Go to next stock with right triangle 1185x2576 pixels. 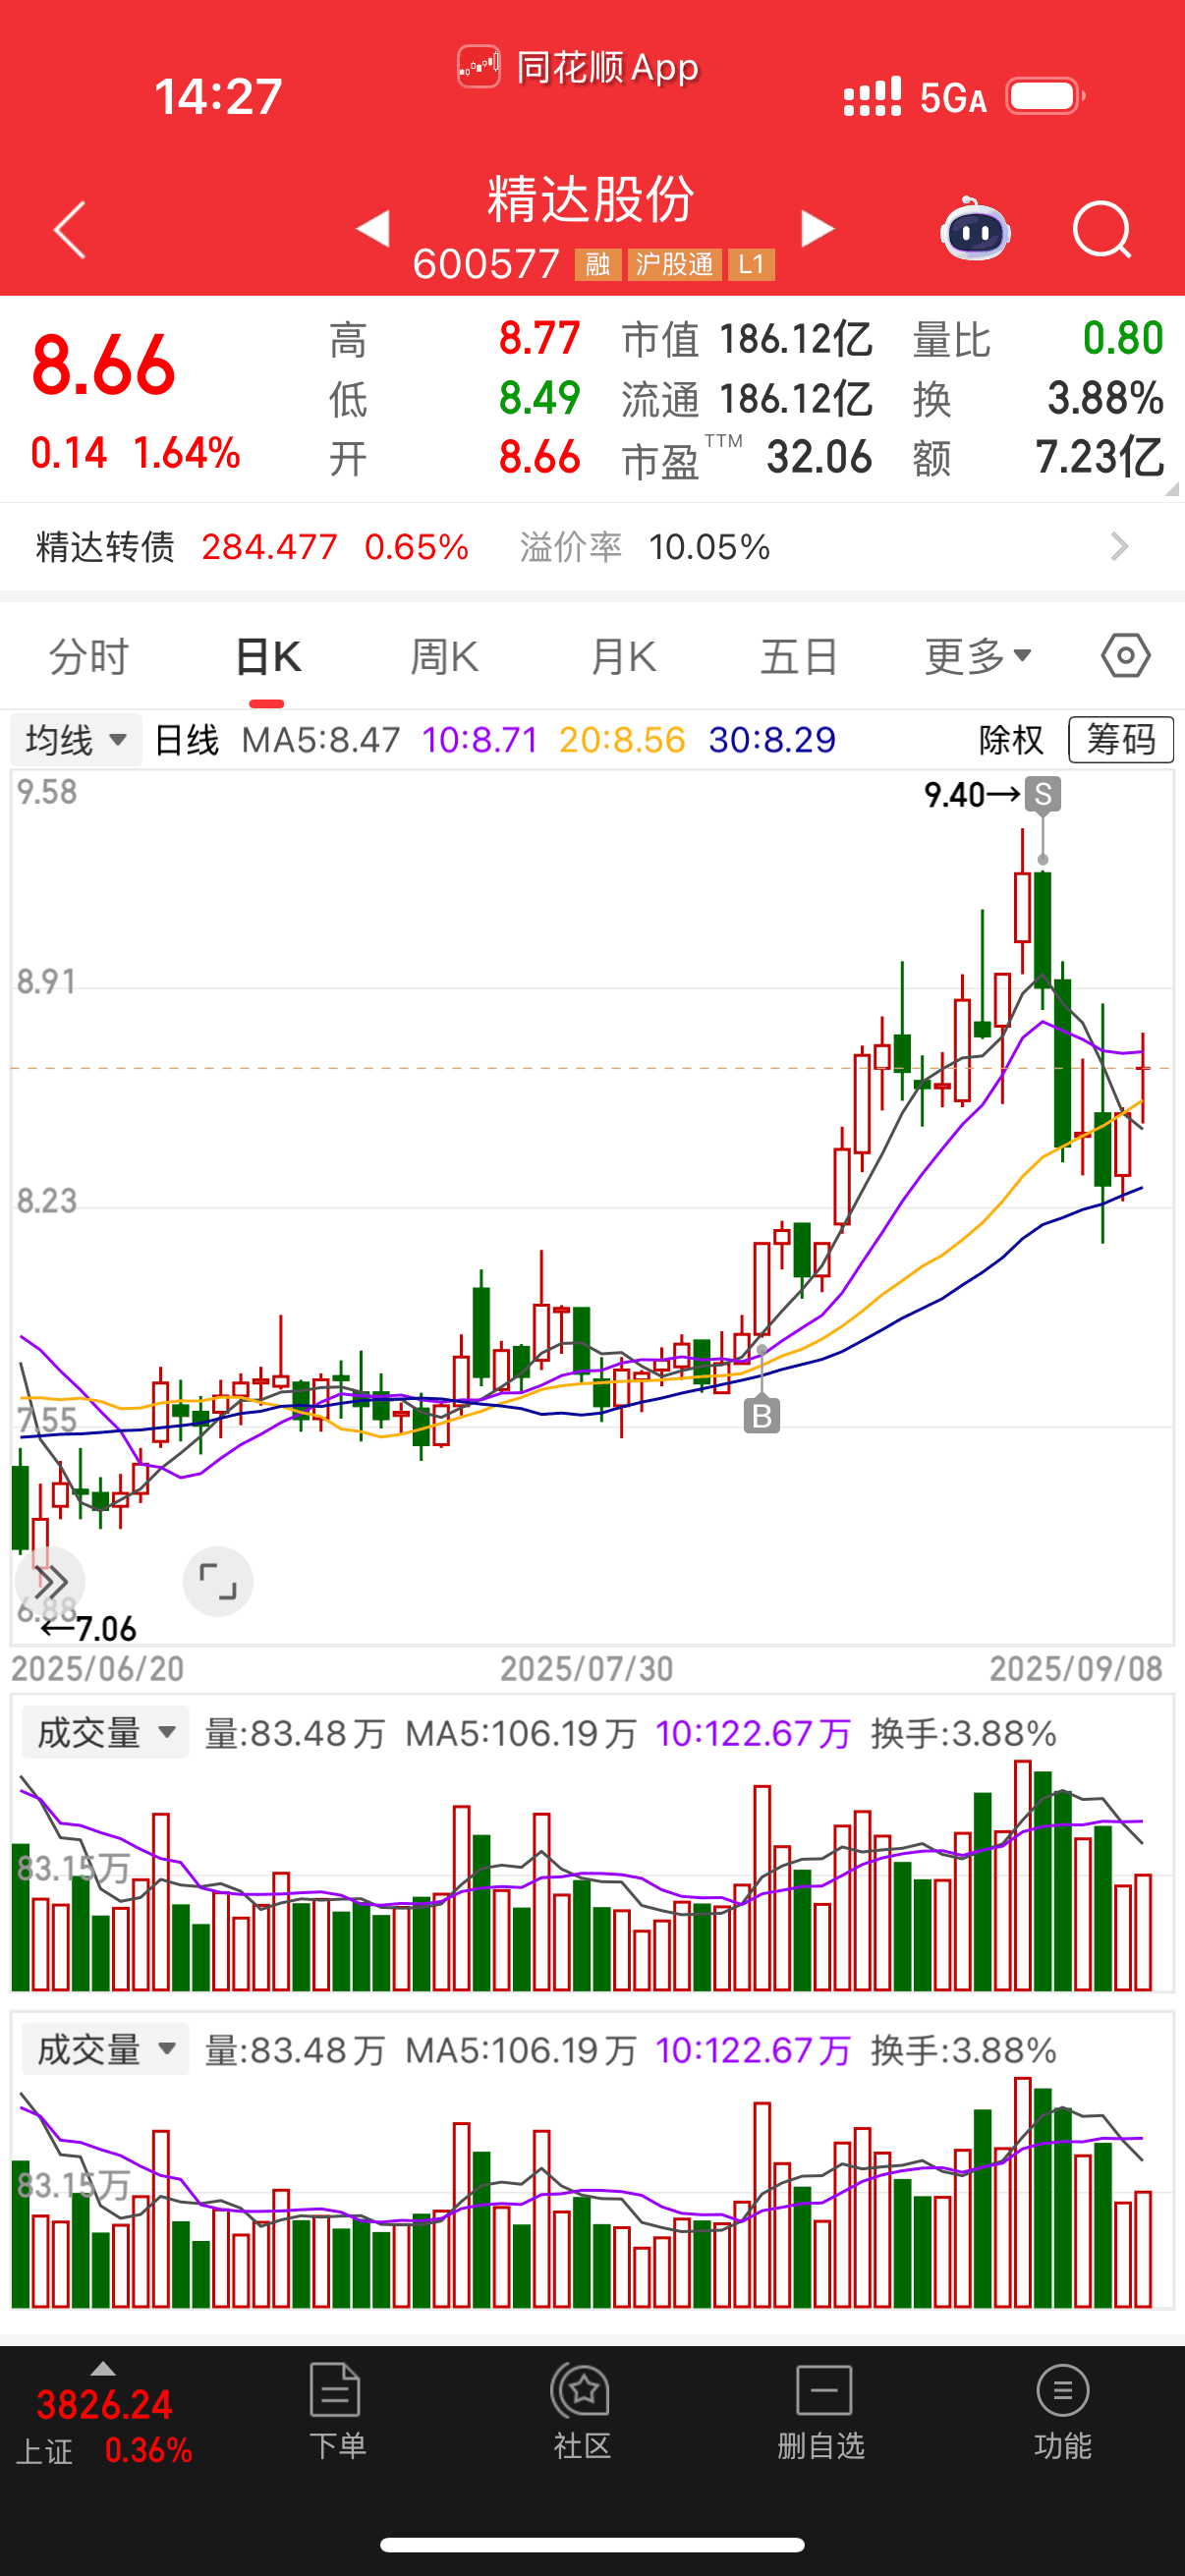[816, 228]
